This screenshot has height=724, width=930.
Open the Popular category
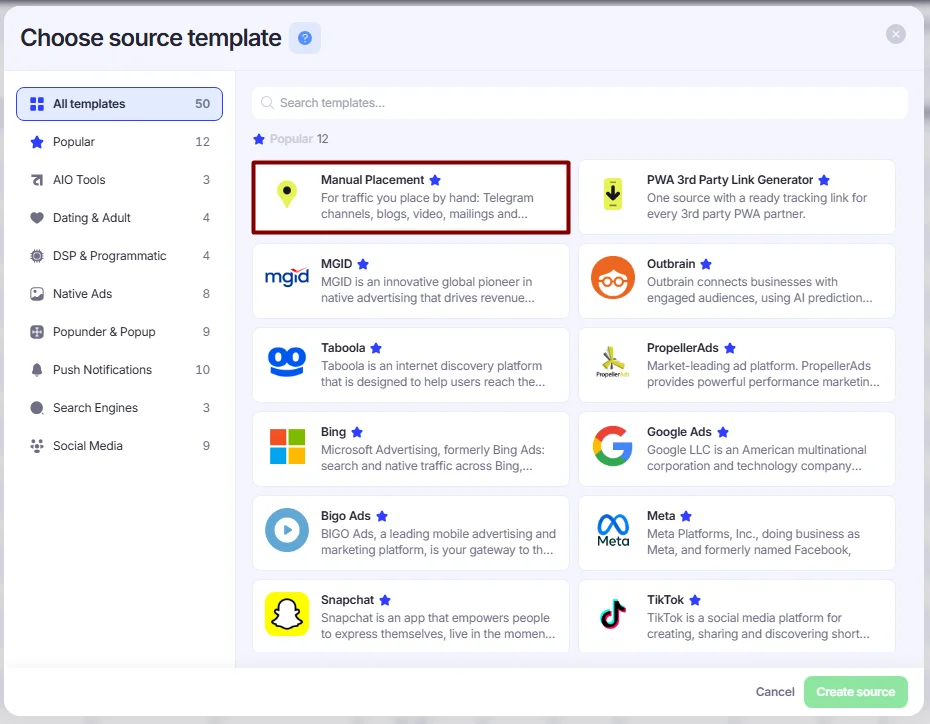[119, 142]
